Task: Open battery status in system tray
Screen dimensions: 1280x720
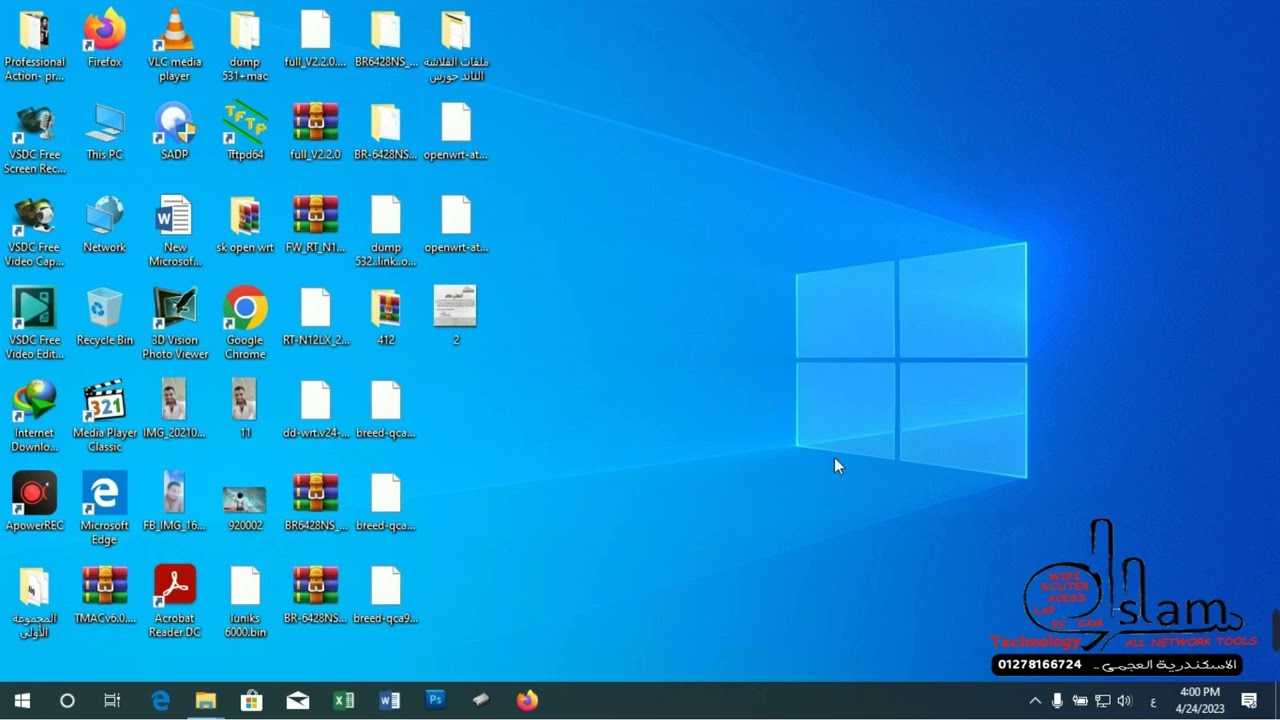Action: click(x=1080, y=701)
